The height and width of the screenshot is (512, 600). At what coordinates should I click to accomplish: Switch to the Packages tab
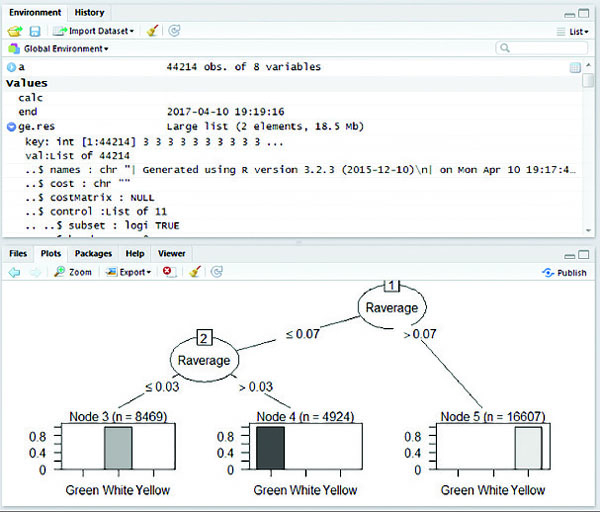pos(92,254)
